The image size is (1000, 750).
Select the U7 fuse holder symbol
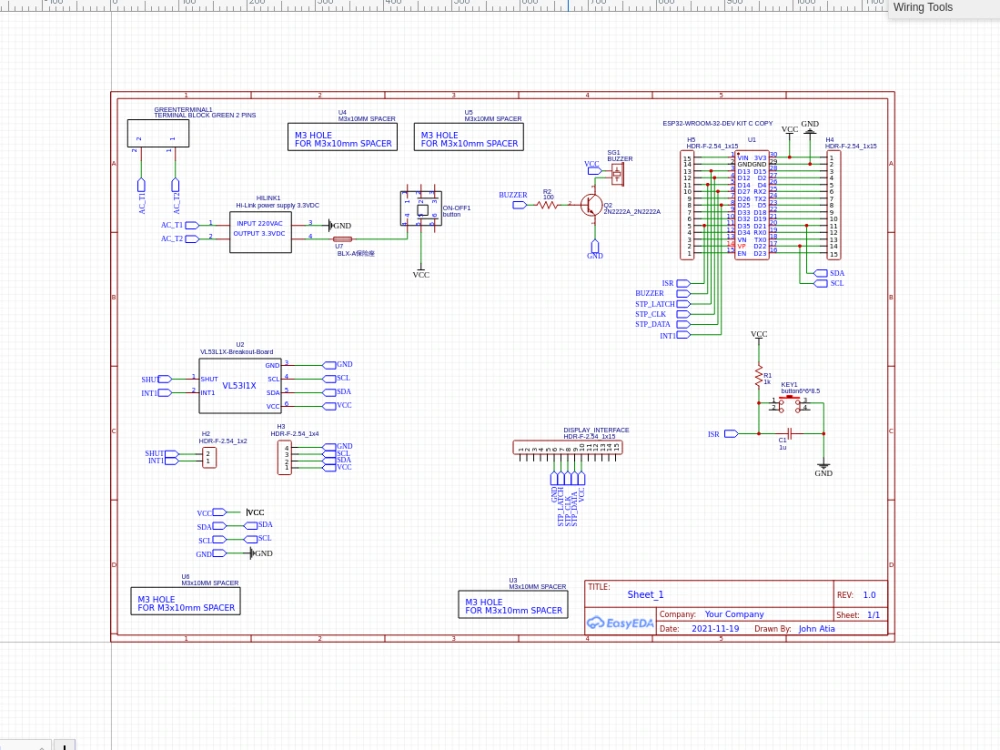pyautogui.click(x=342, y=239)
